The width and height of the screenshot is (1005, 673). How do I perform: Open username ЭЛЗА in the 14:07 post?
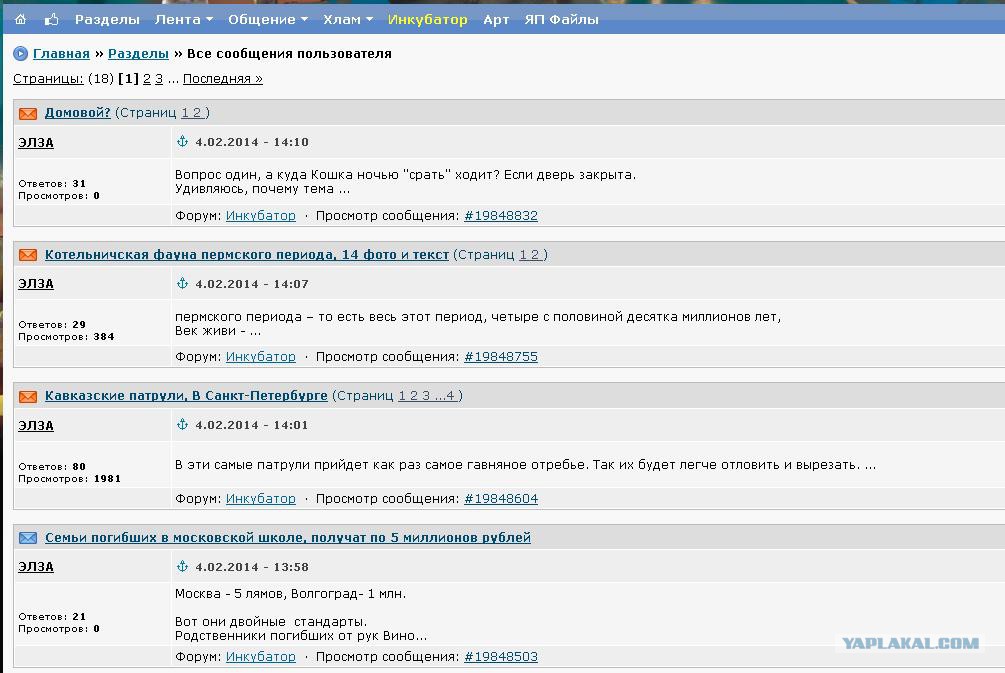click(x=36, y=284)
